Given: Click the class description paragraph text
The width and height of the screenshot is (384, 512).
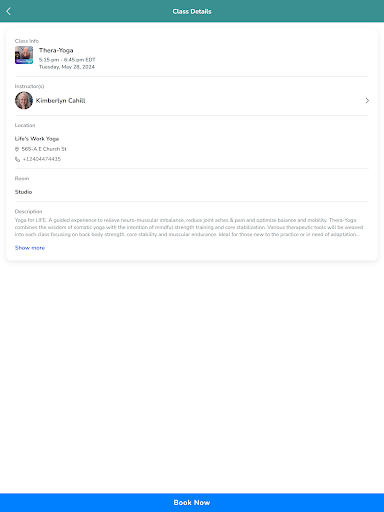Looking at the screenshot, I should (x=189, y=227).
